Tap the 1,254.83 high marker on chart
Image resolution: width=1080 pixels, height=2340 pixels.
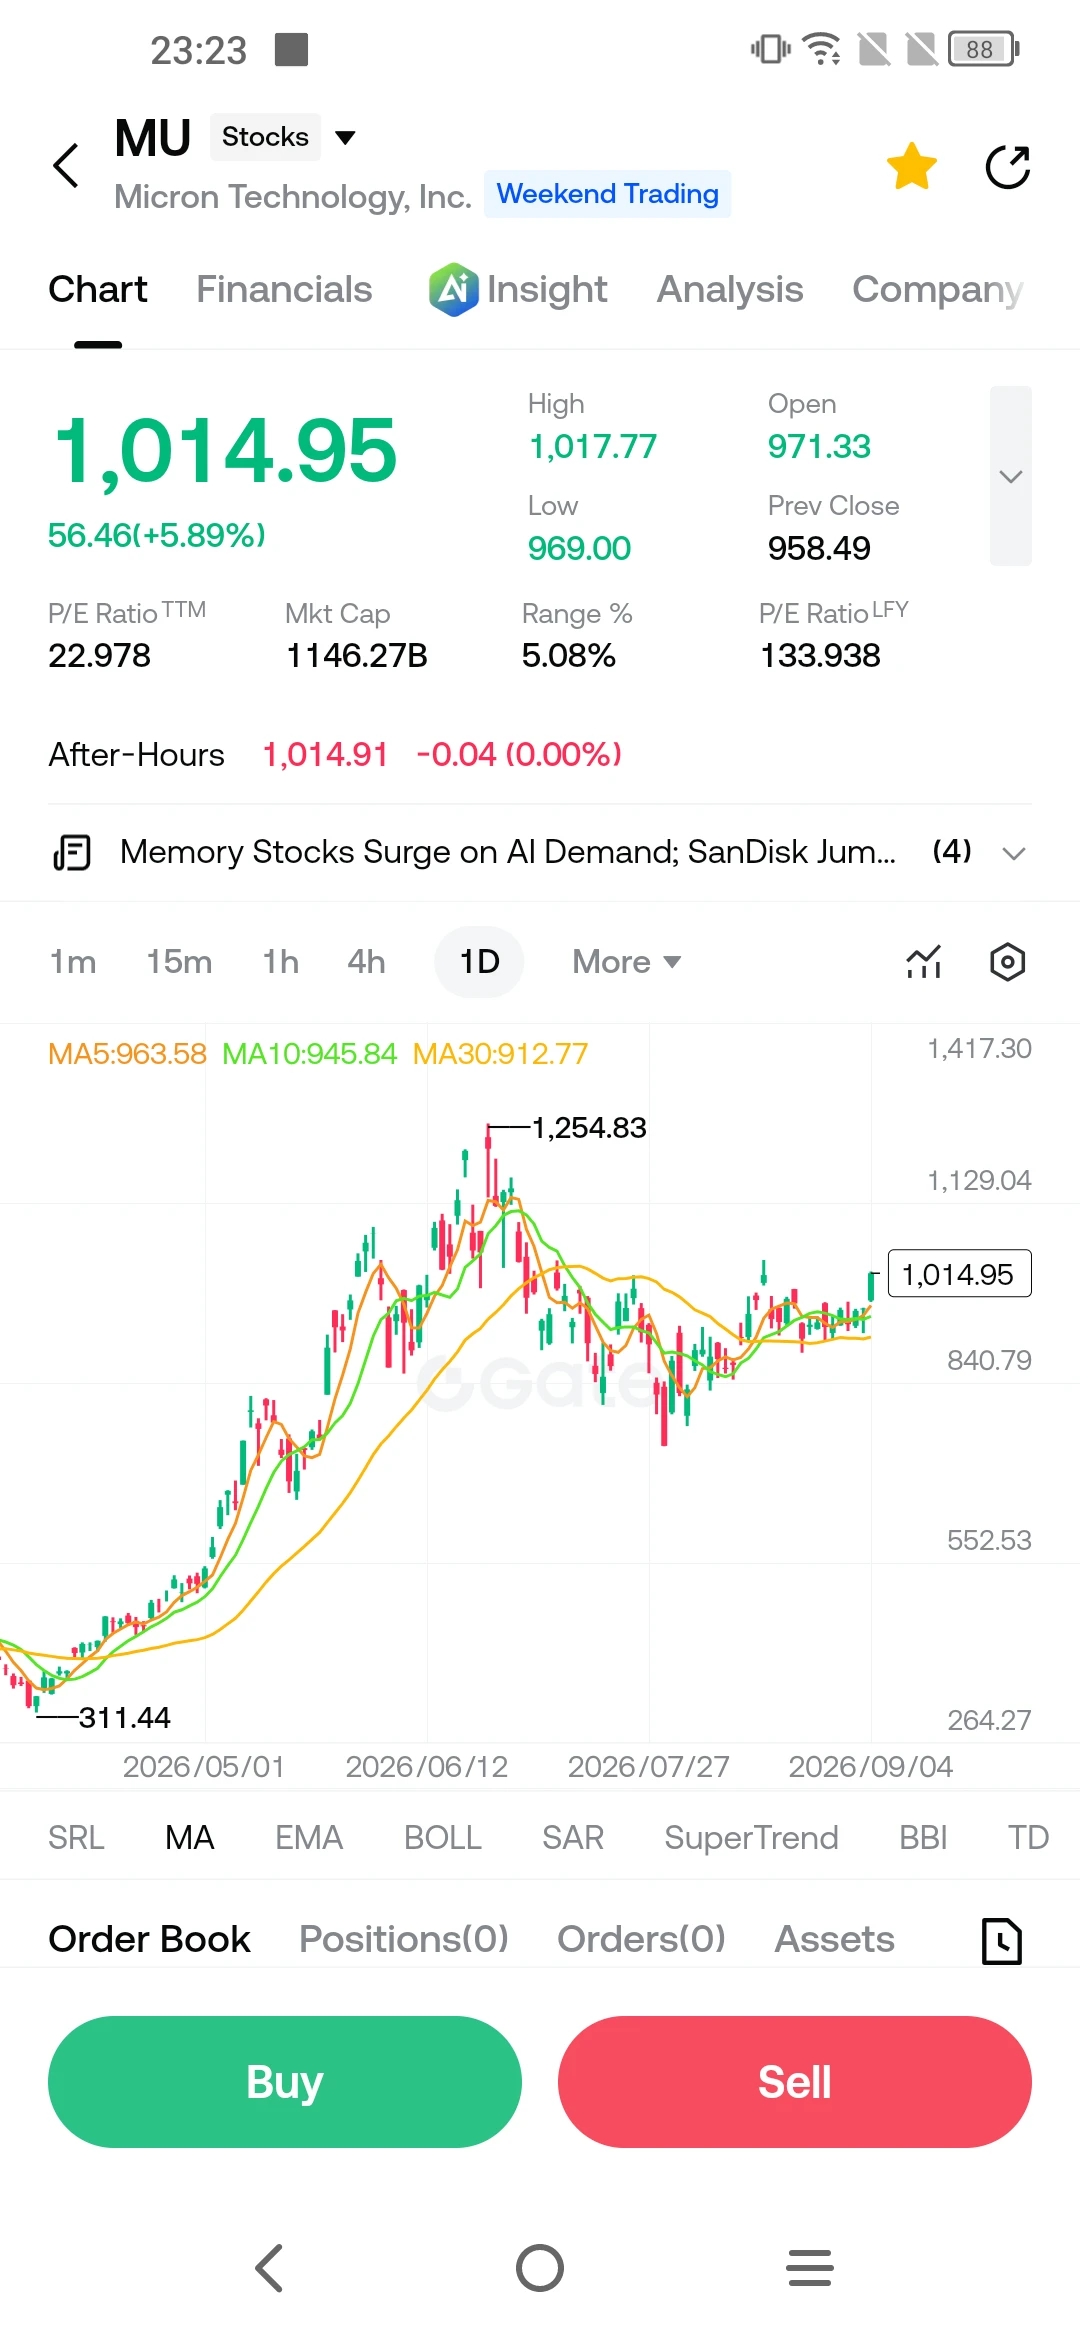point(589,1128)
